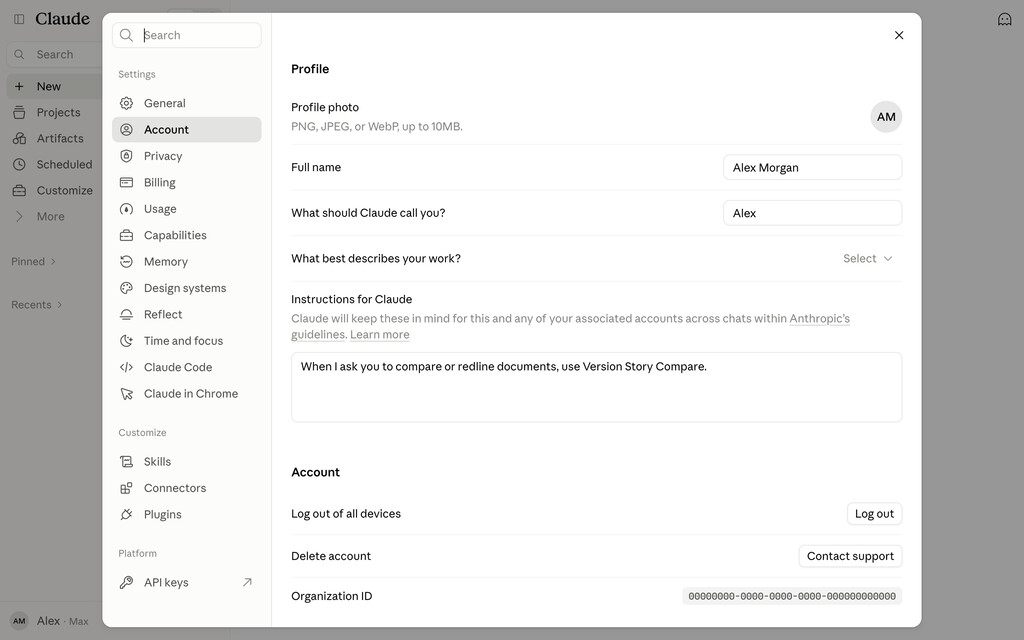Screen dimensions: 1024x640
Task: Open Projects in the main sidebar
Action: (x=55, y=112)
